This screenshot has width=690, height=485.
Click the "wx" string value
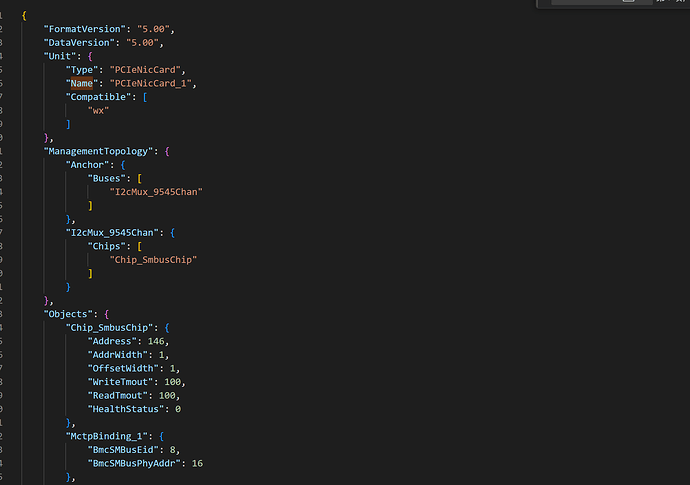coord(98,110)
